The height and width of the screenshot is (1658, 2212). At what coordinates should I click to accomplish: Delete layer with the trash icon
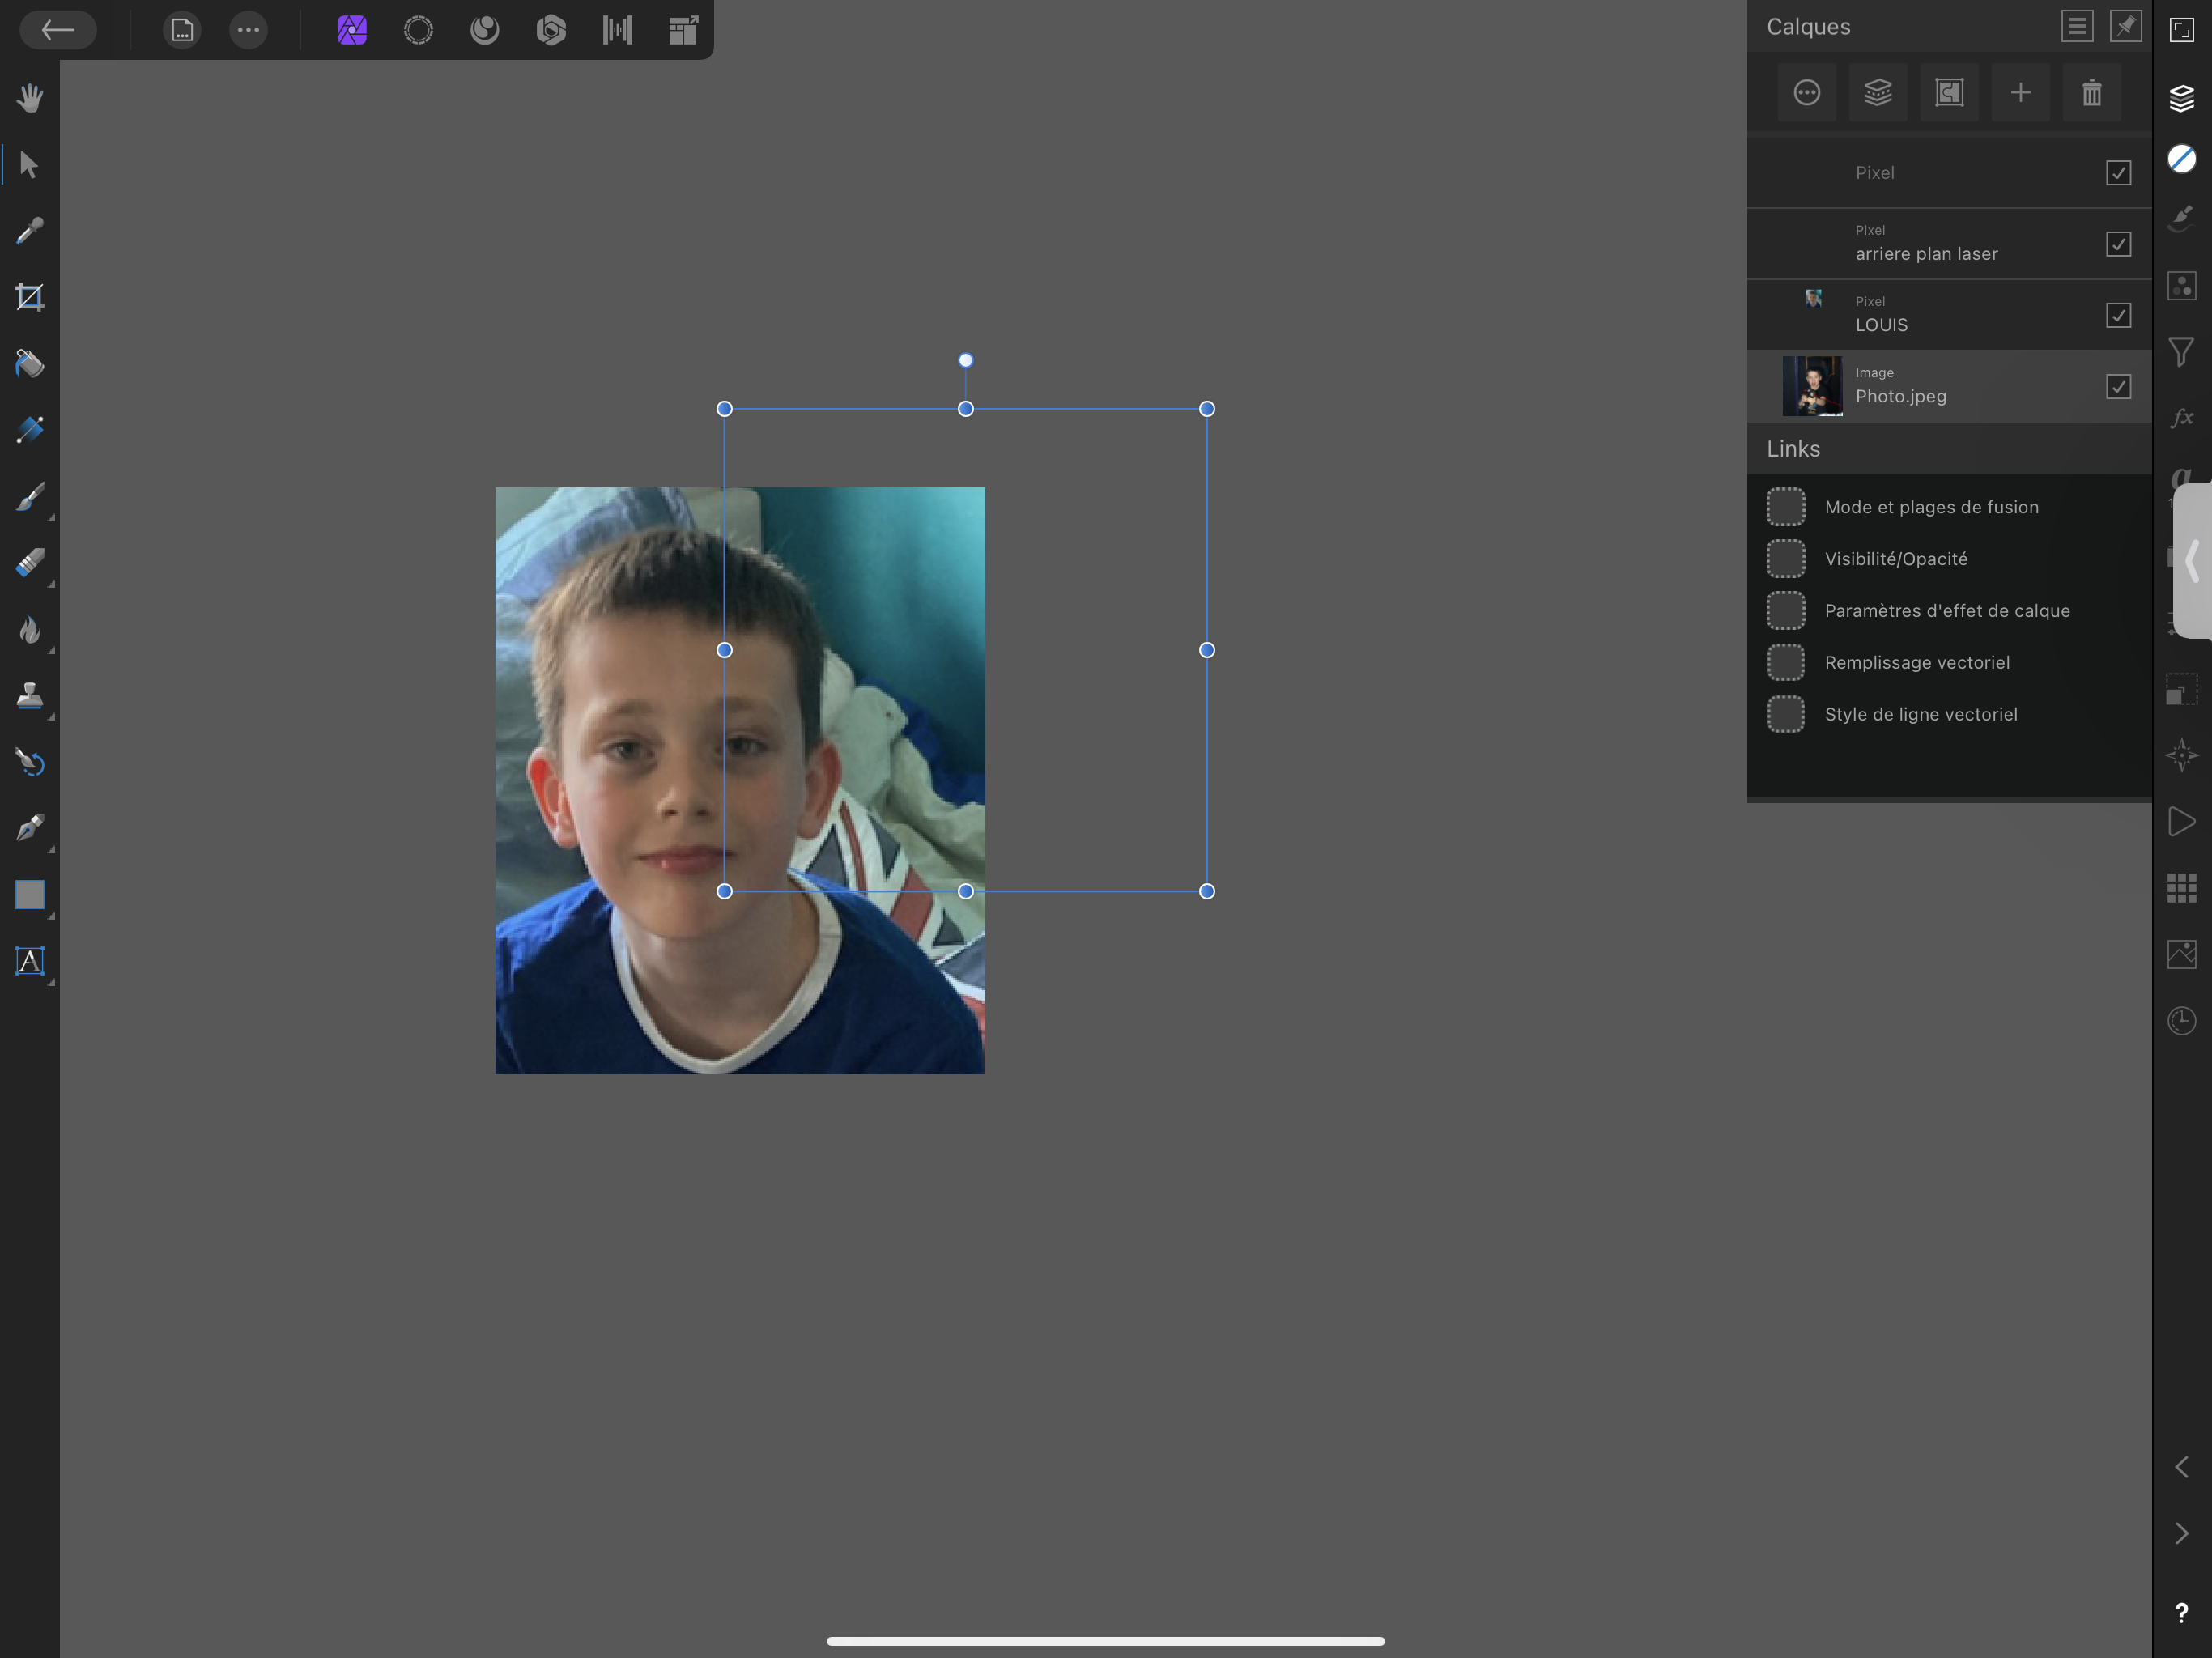[x=2091, y=93]
